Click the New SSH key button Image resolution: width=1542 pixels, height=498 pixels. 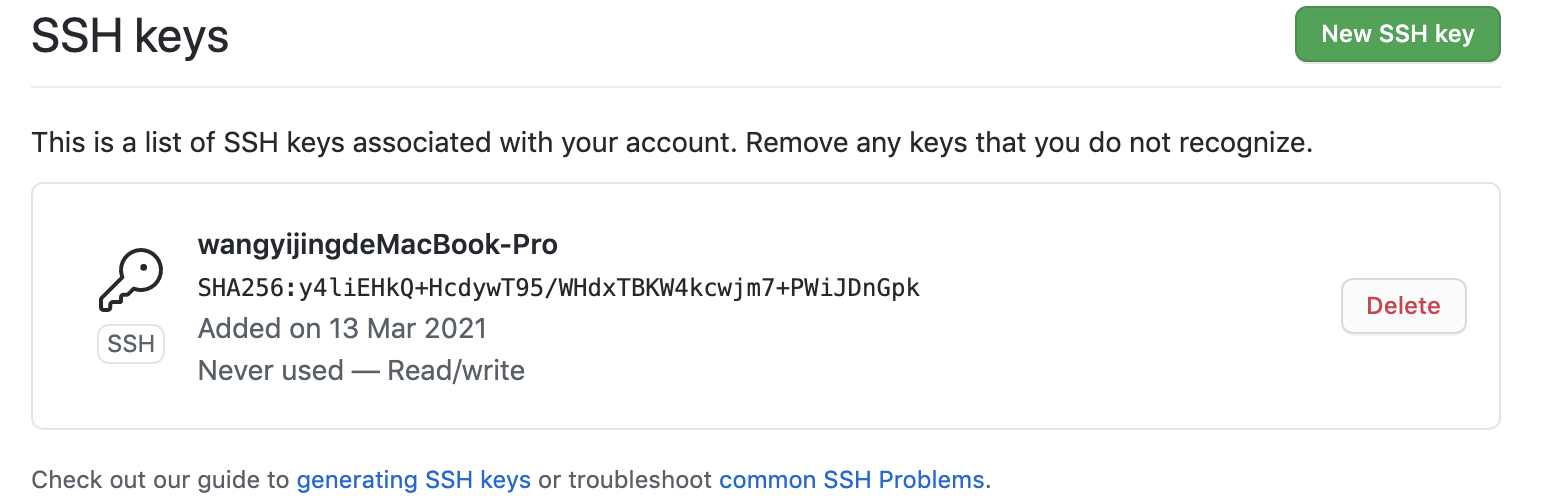click(1397, 34)
